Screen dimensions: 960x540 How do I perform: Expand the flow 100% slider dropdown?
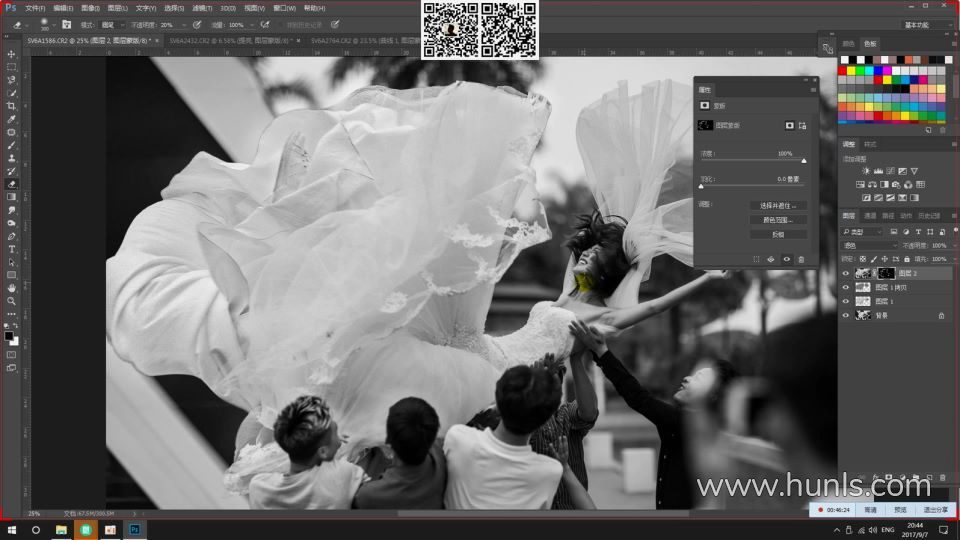[252, 25]
